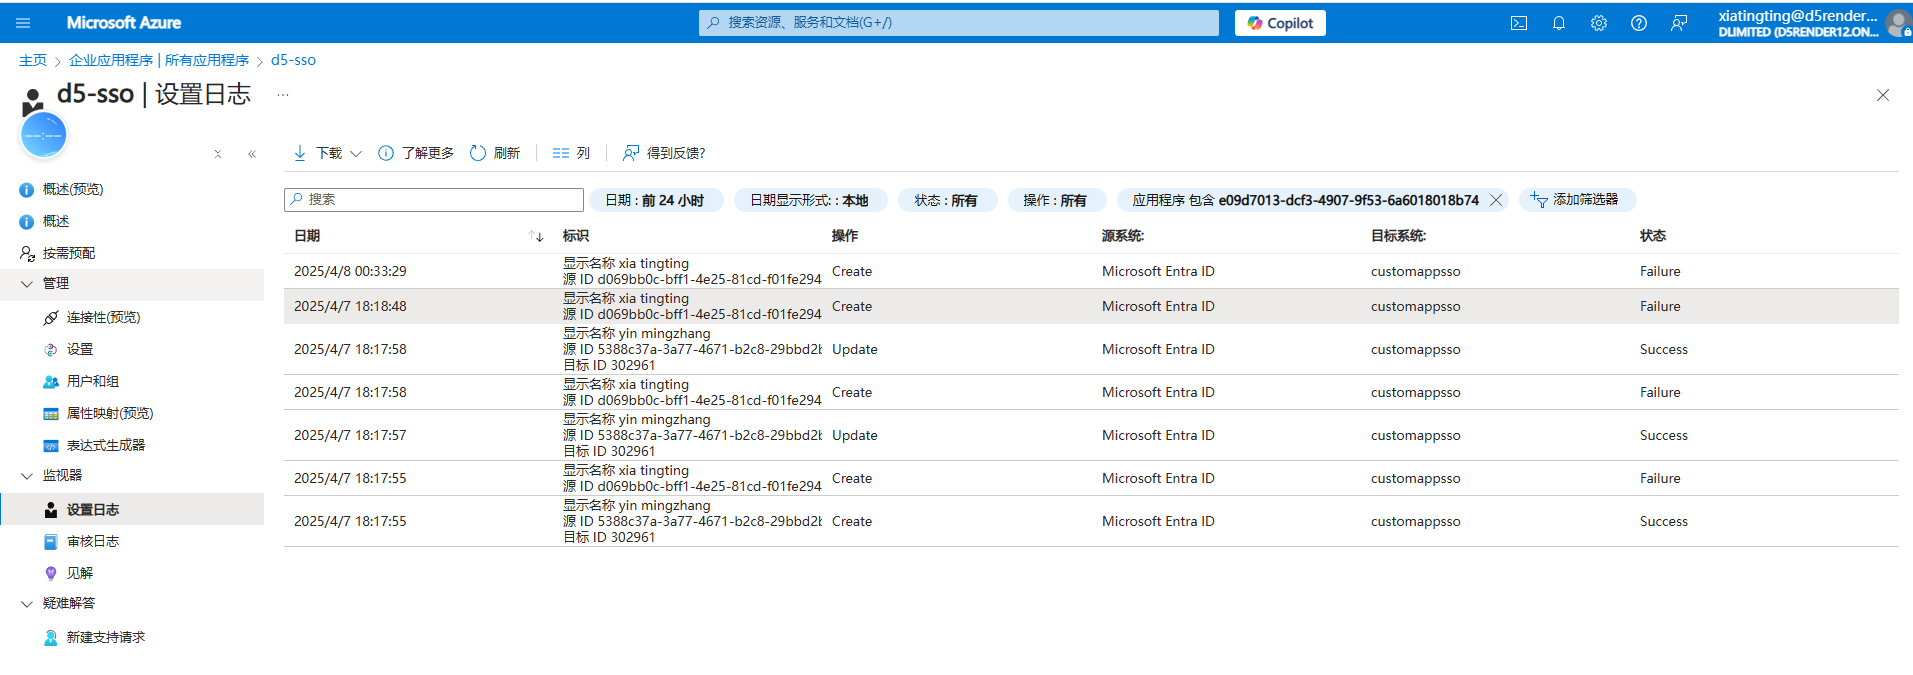Viewport: 1913px width, 675px height.
Task: Open the 下载 dropdown
Action: coord(327,153)
